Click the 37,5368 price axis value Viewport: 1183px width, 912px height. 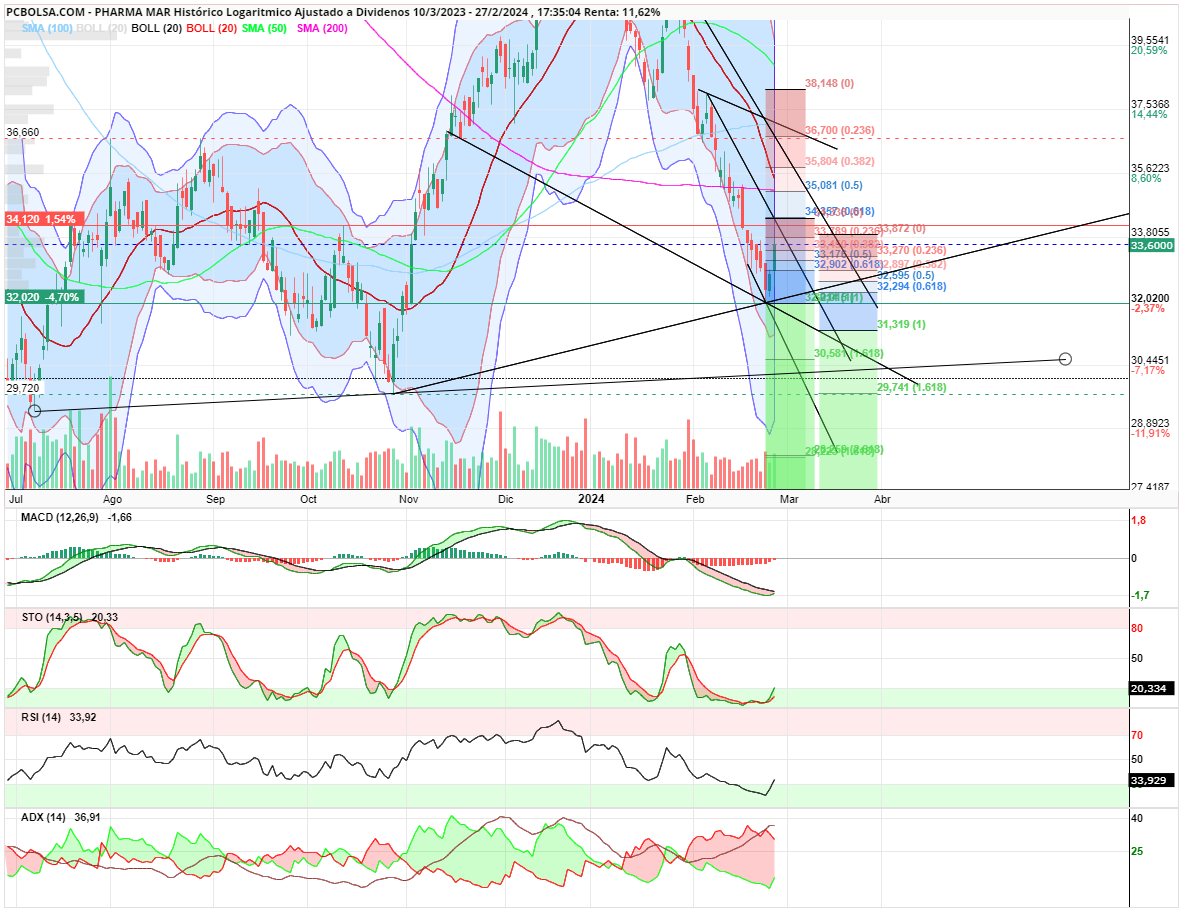(1151, 104)
